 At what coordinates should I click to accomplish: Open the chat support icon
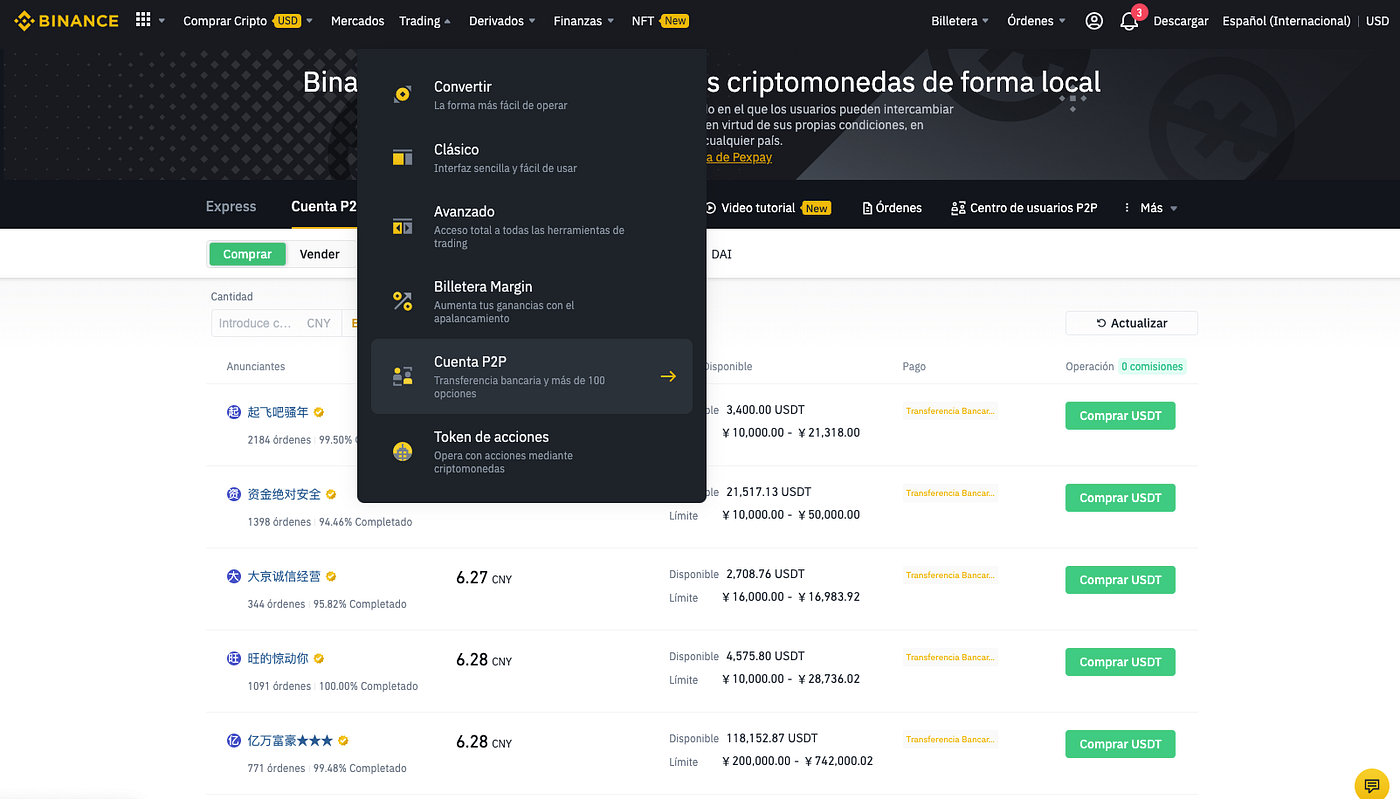point(1372,784)
